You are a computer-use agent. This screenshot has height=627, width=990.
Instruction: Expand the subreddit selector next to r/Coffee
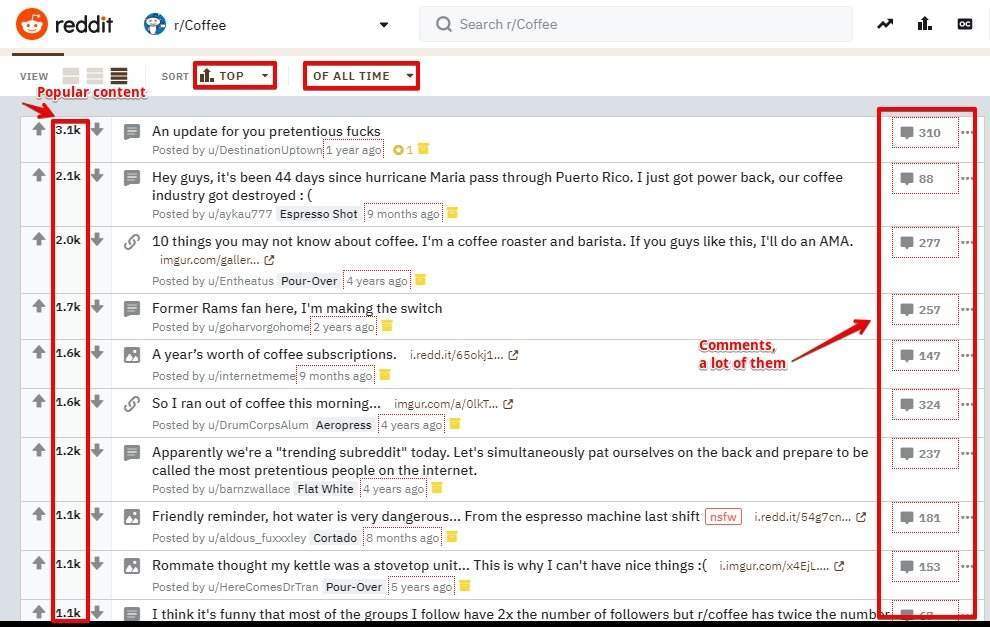pos(383,24)
